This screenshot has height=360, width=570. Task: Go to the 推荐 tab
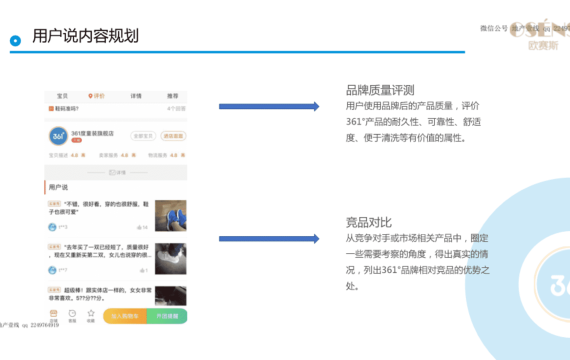173,96
